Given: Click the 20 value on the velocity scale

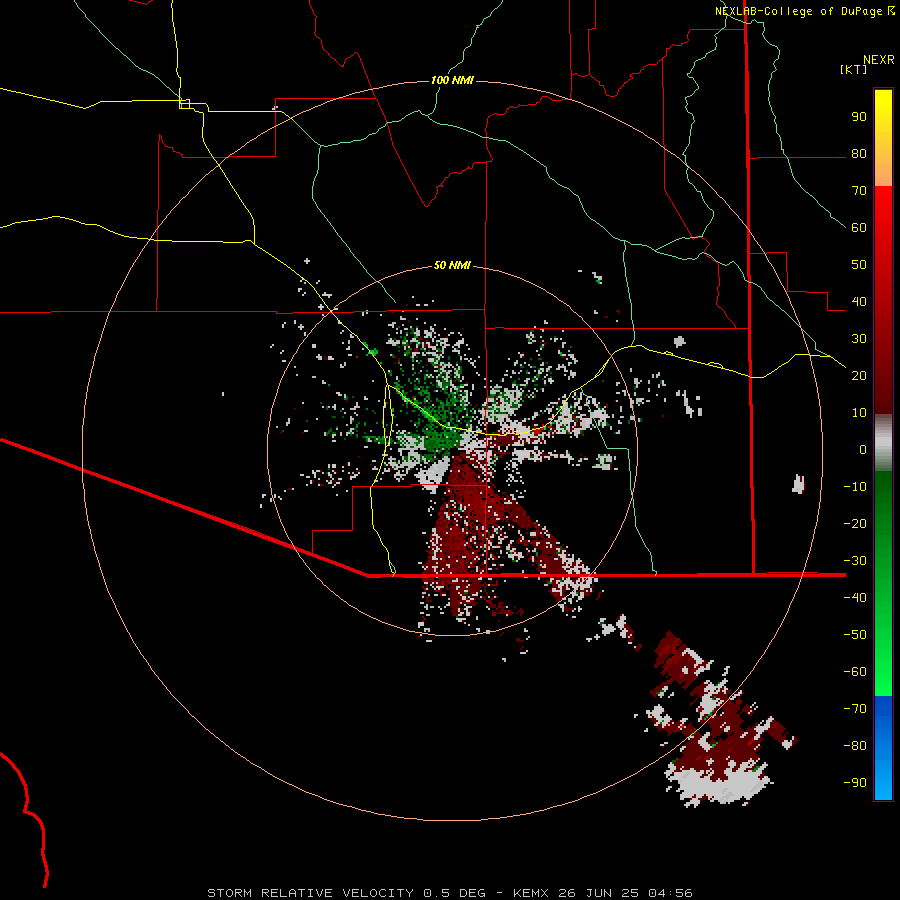Looking at the screenshot, I should point(859,376).
